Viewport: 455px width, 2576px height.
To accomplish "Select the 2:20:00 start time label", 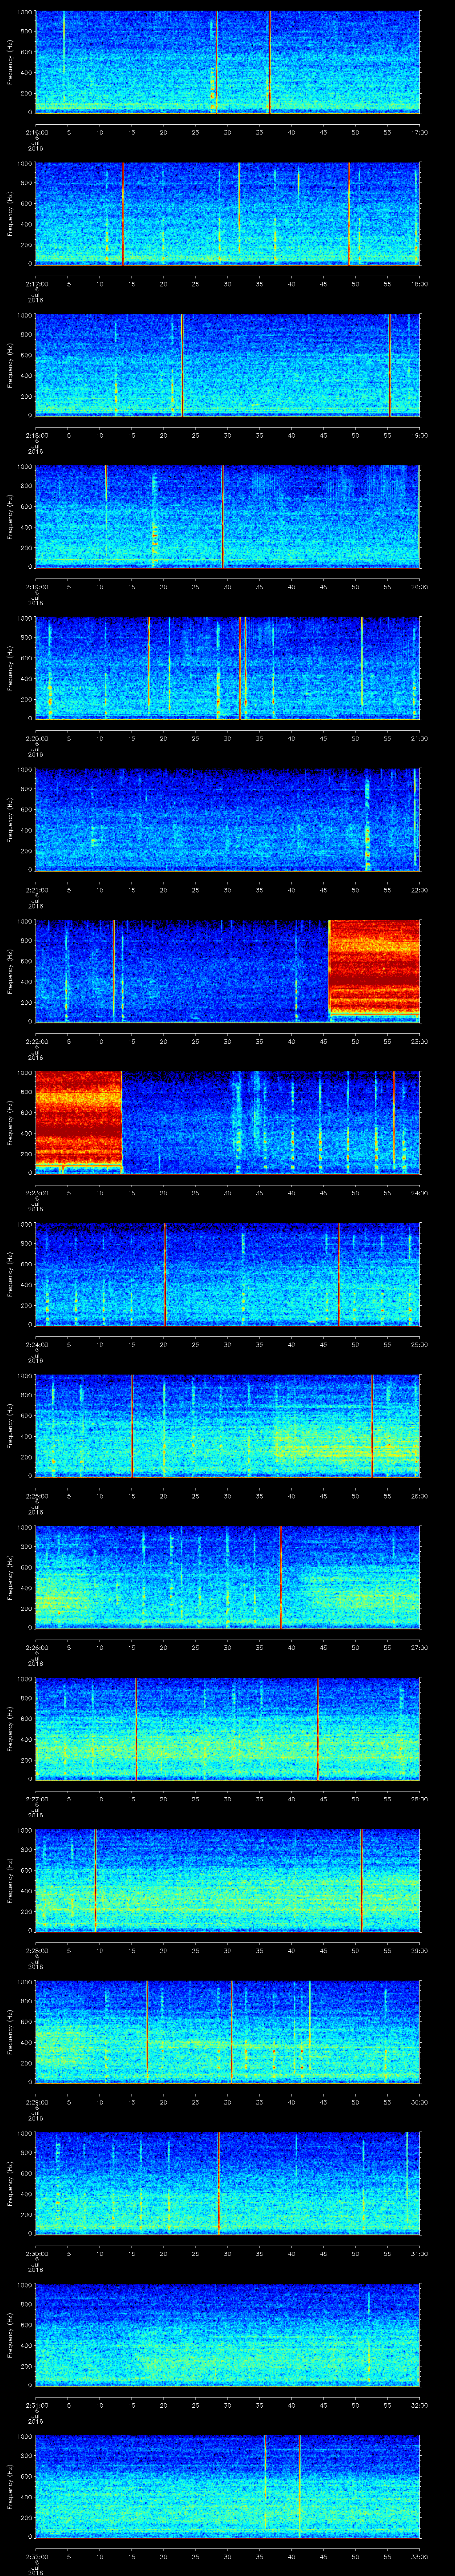I will (x=36, y=738).
